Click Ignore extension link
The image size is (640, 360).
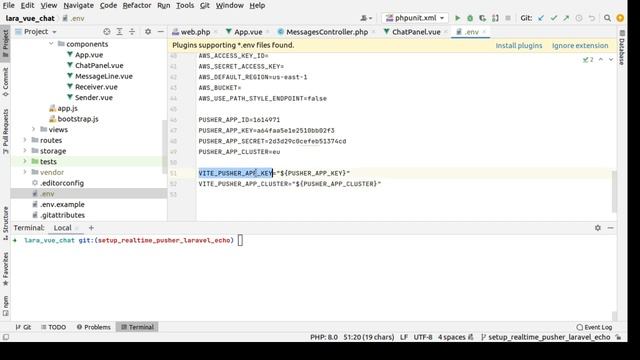[580, 45]
